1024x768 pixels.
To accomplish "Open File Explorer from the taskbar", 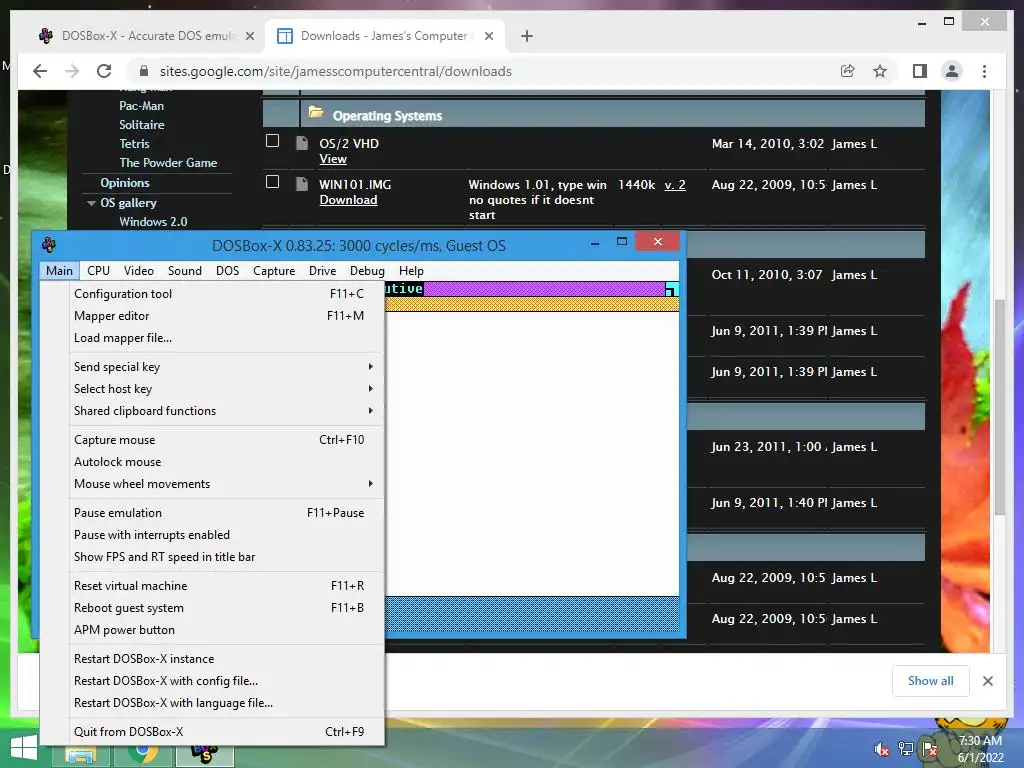I will coord(82,754).
